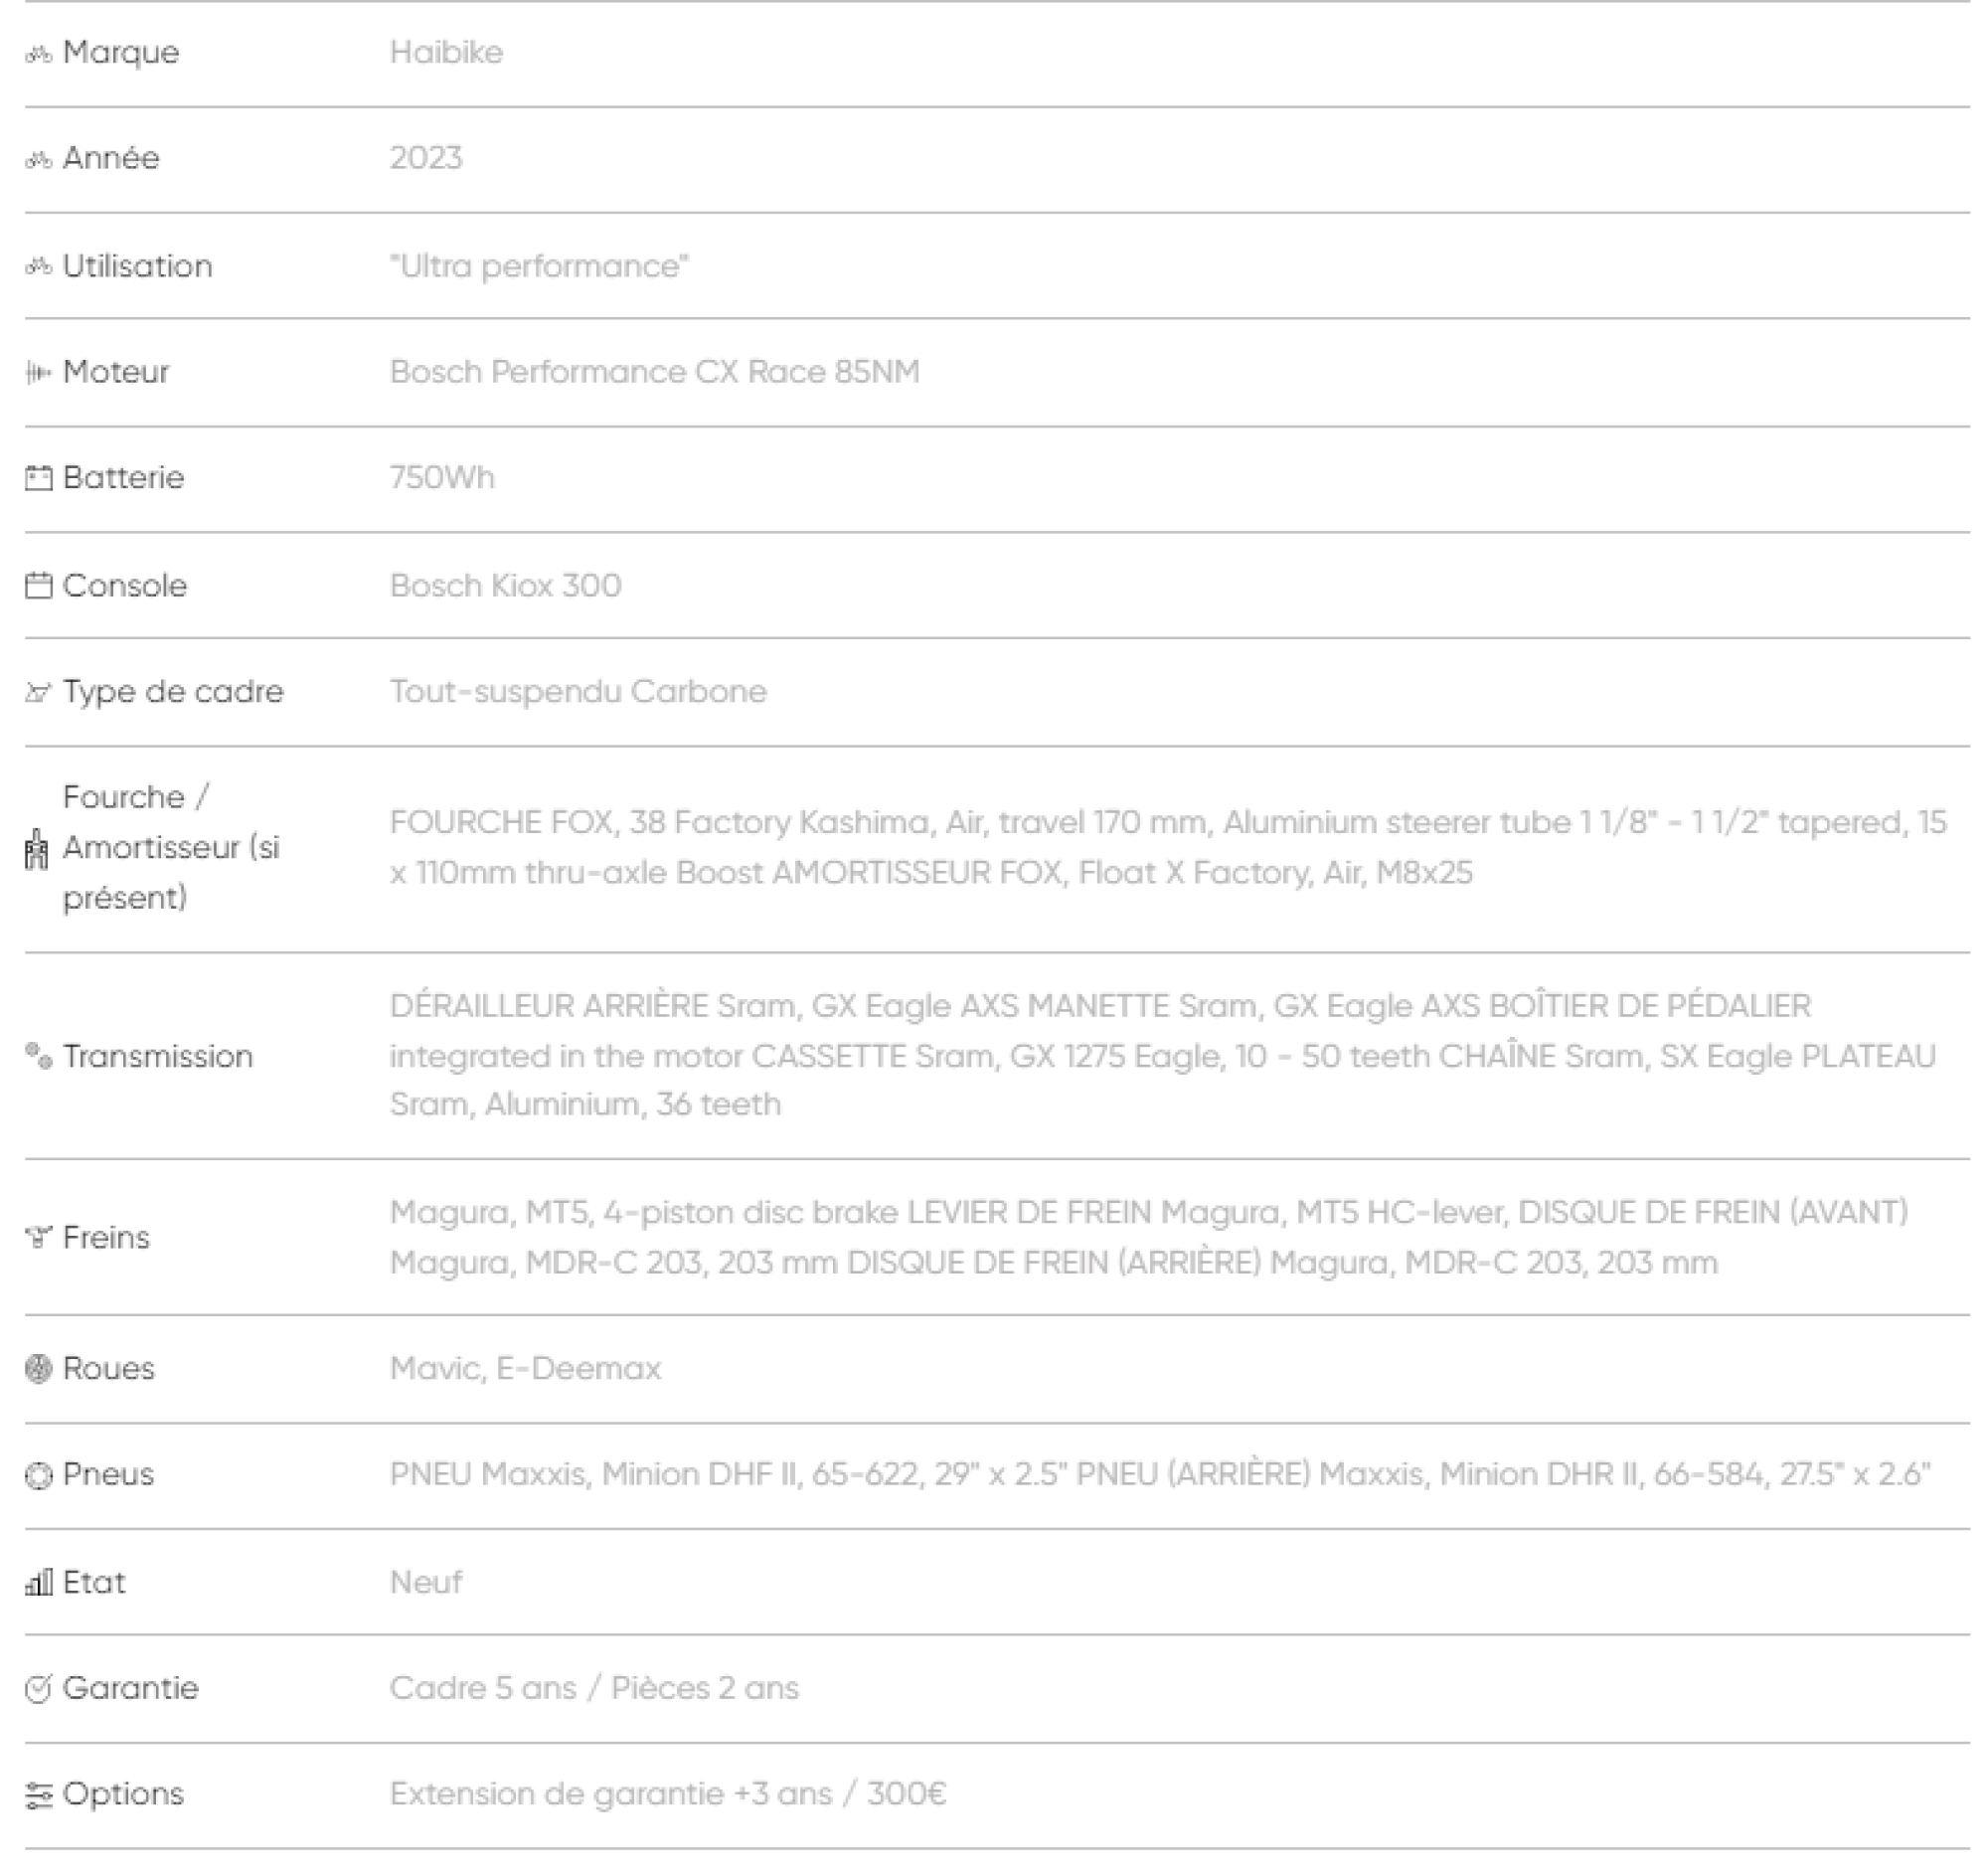
Task: Click the brake icon beside Freins
Action: coord(38,1238)
